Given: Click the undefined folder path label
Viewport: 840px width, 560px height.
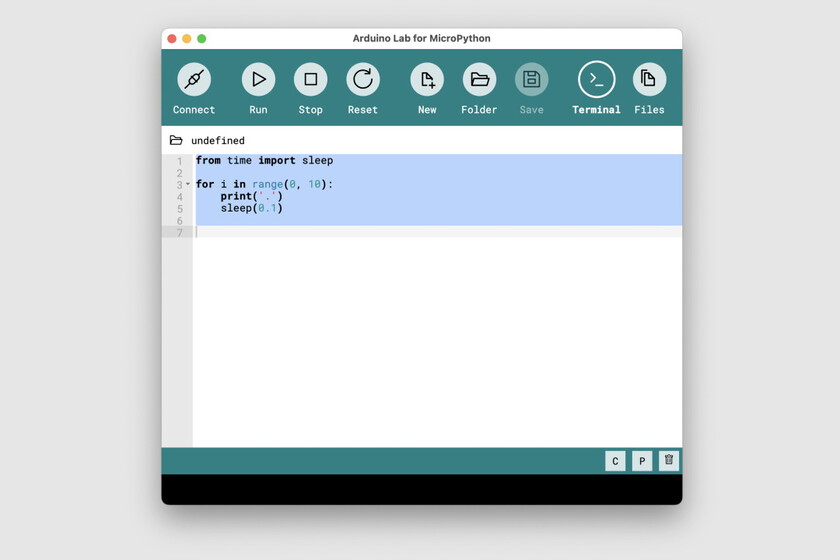Looking at the screenshot, I should click(x=218, y=141).
